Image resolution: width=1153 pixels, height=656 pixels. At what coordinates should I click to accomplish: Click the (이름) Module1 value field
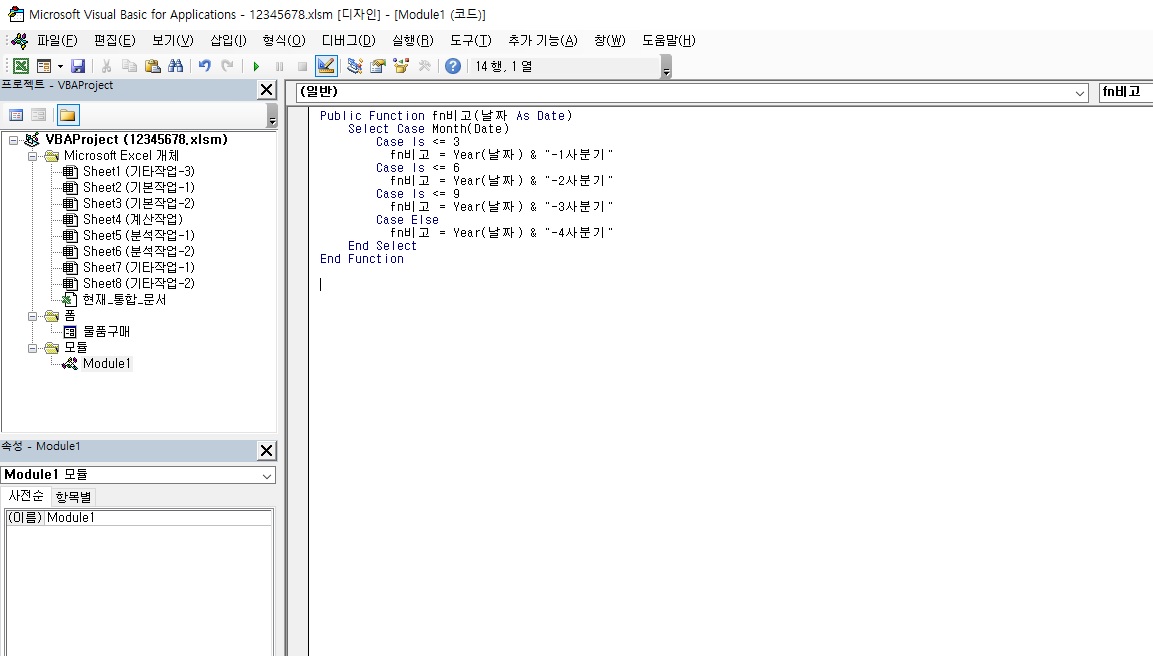158,518
